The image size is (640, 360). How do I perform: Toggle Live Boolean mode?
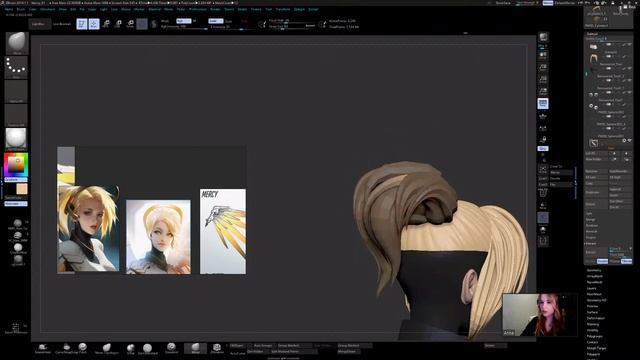pos(62,24)
